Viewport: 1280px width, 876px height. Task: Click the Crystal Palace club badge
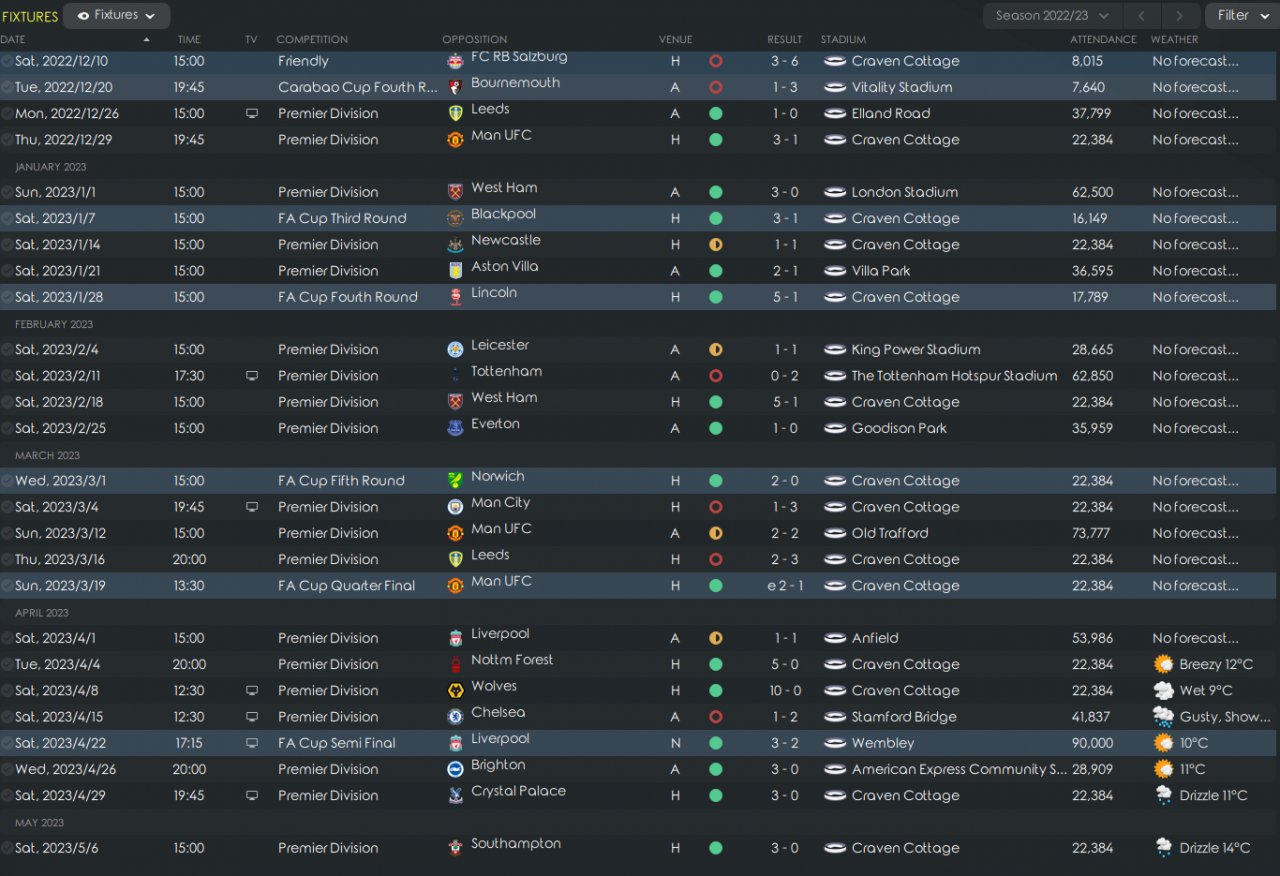pos(455,796)
